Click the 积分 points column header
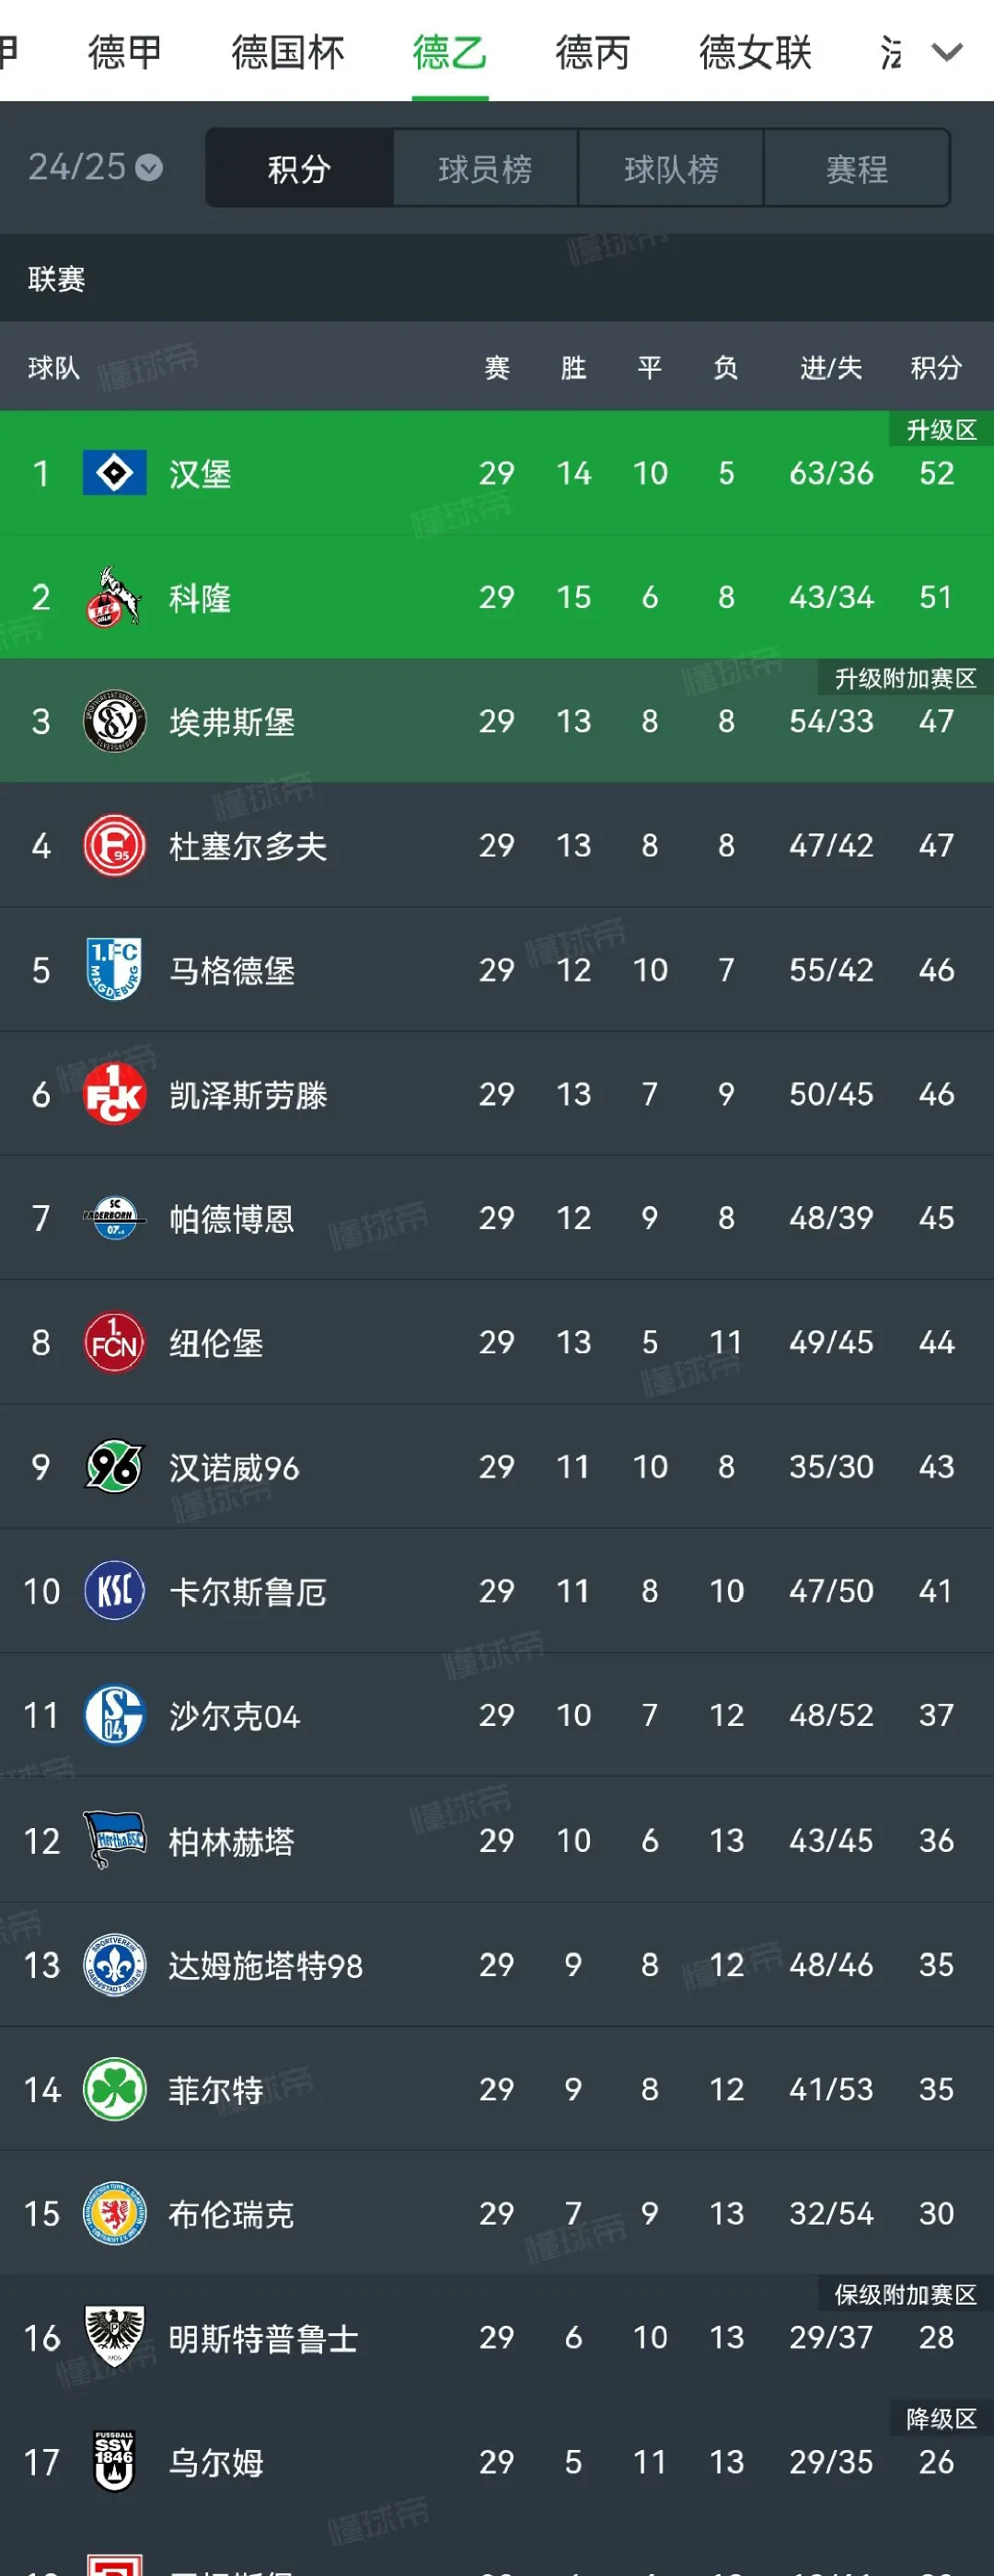Screen dimensions: 994x2576 tap(936, 368)
